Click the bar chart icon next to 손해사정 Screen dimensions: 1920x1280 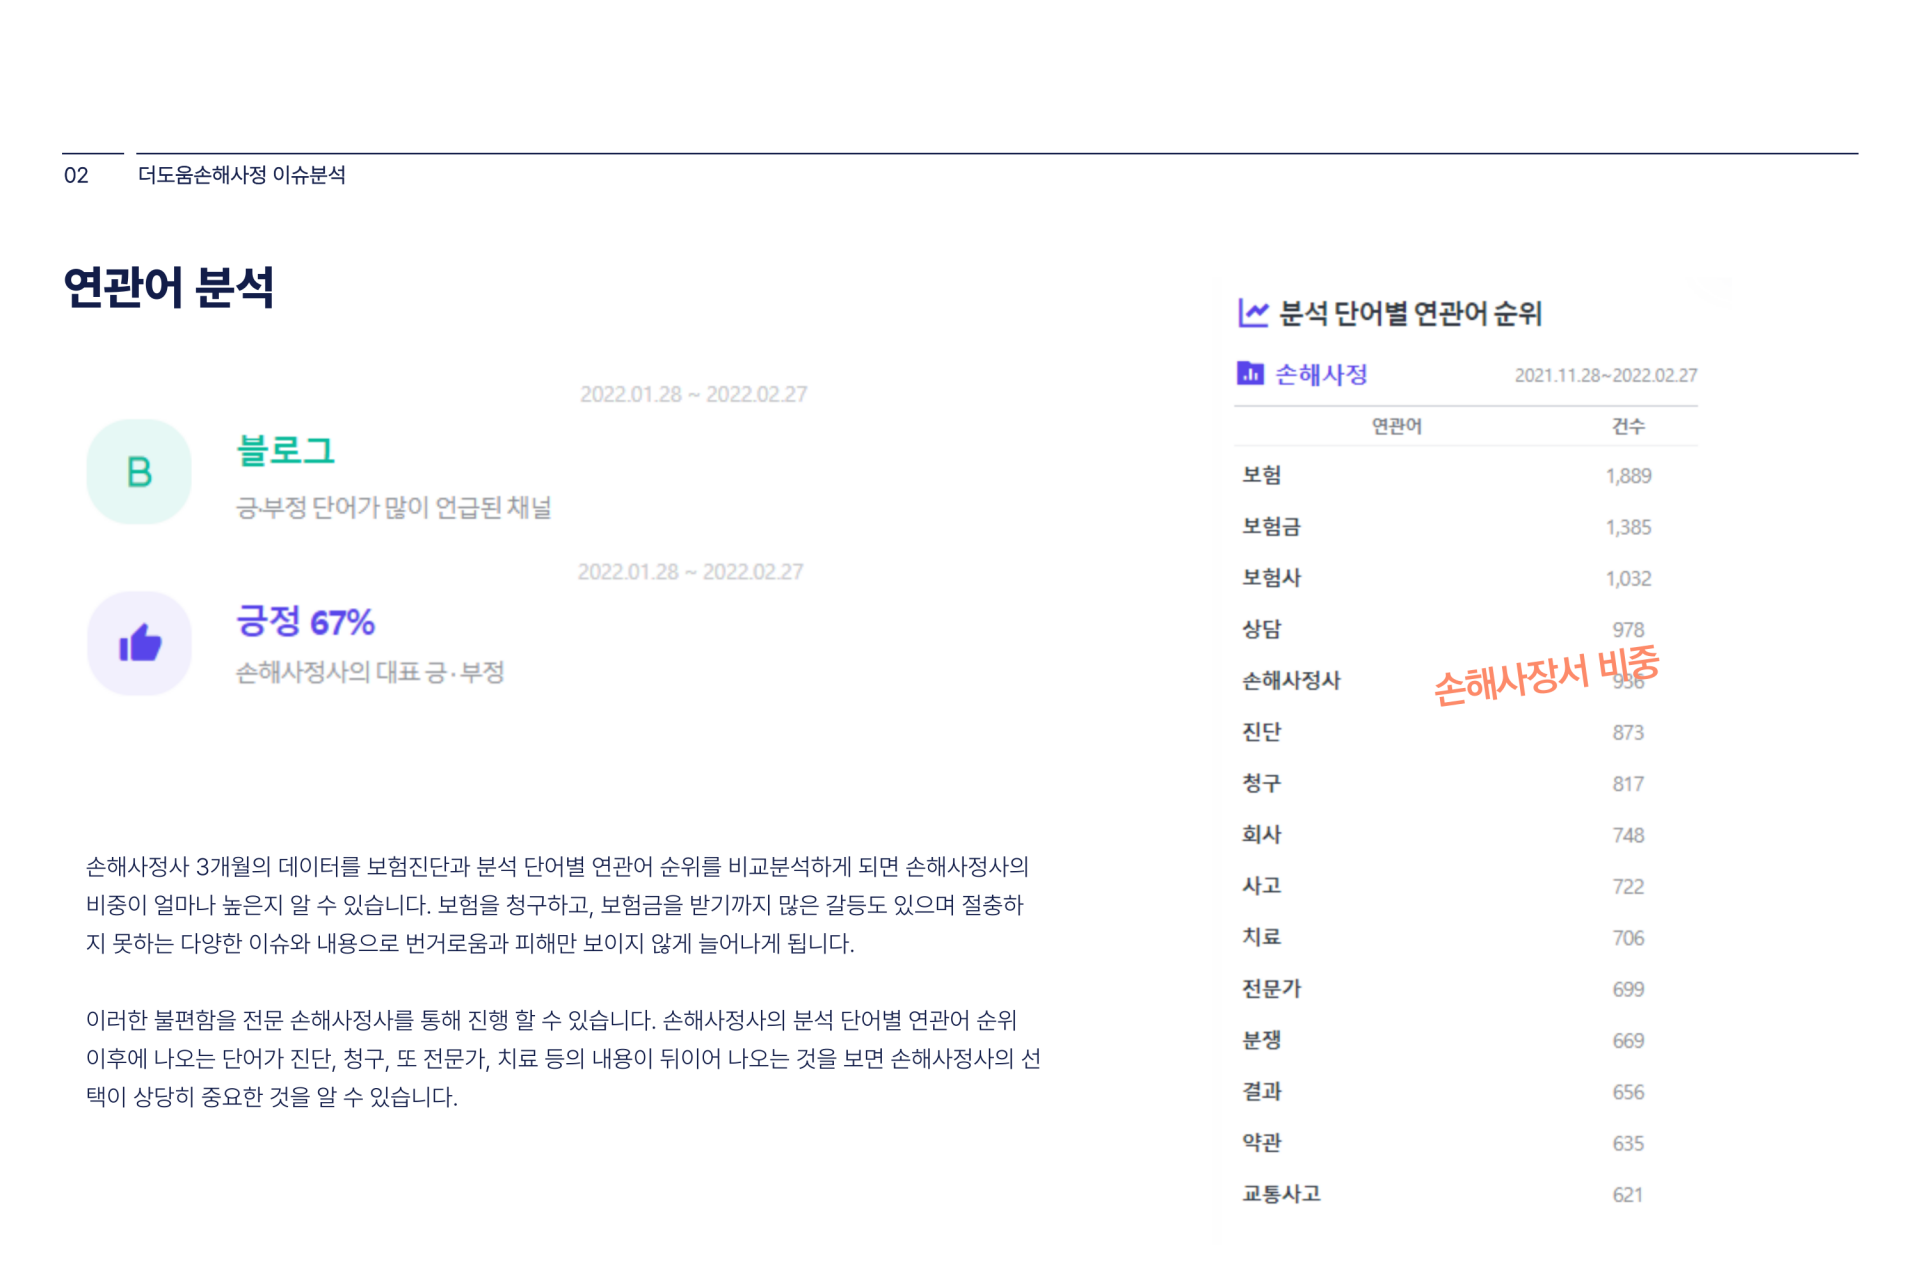pos(1250,374)
